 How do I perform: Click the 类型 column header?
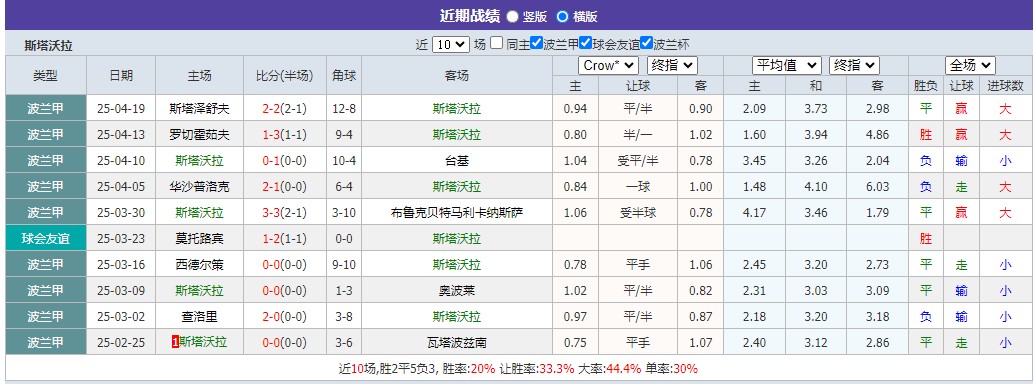(x=46, y=75)
